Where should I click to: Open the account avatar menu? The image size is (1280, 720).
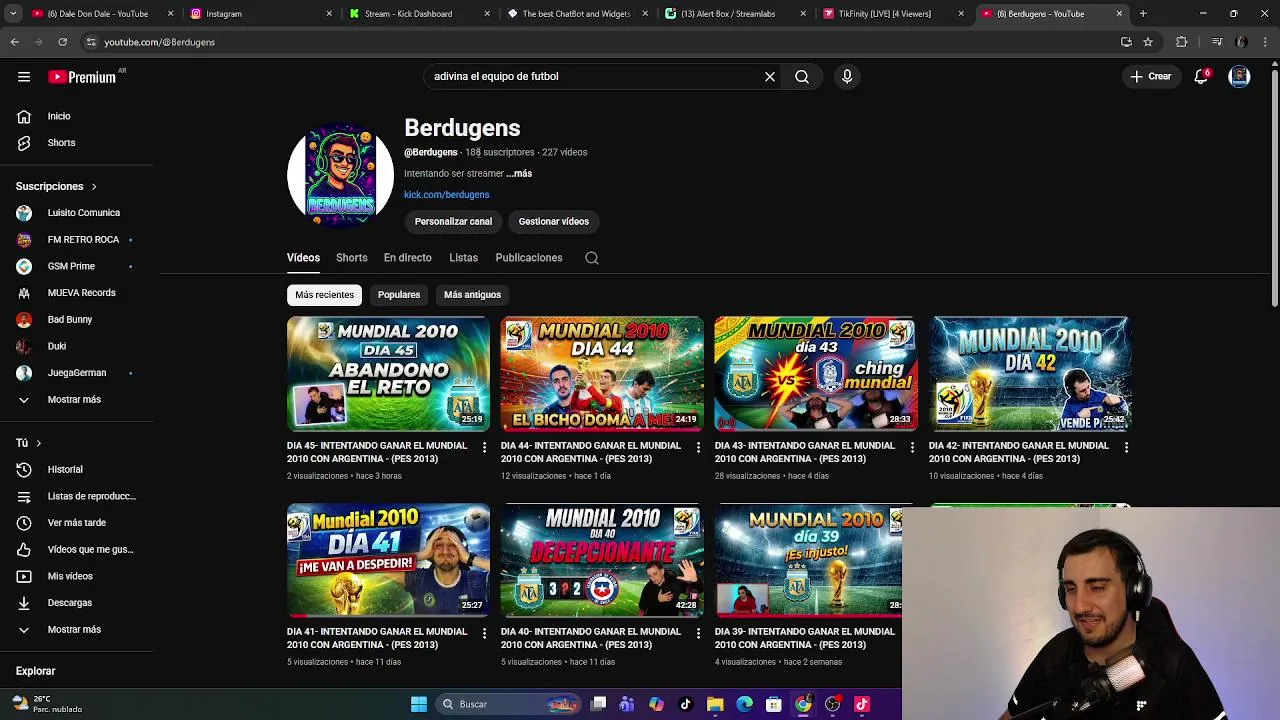coord(1239,77)
